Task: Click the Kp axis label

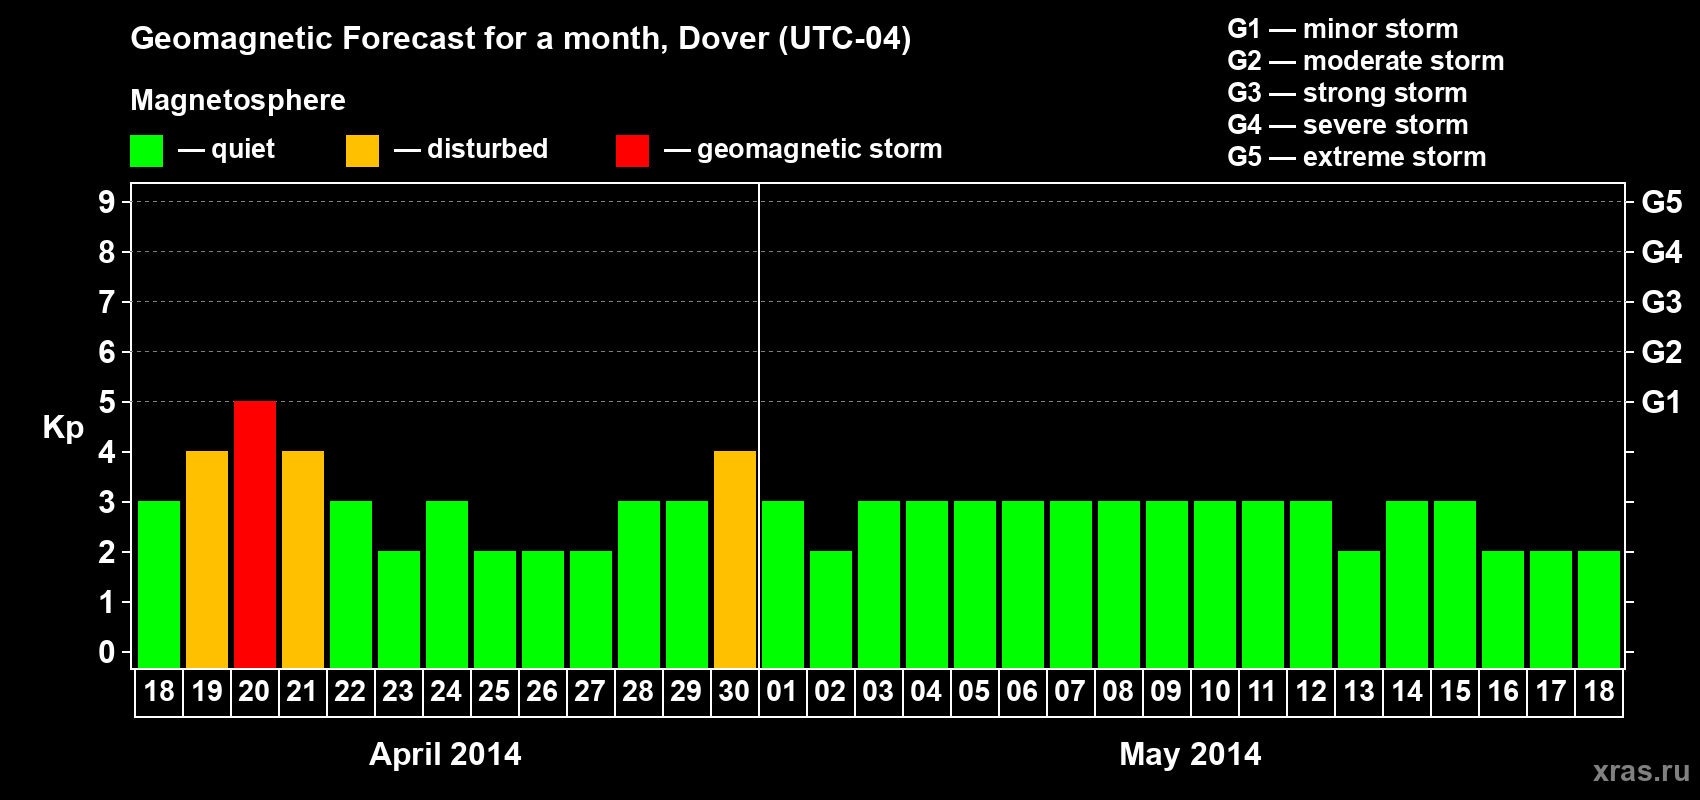Action: click(x=63, y=428)
